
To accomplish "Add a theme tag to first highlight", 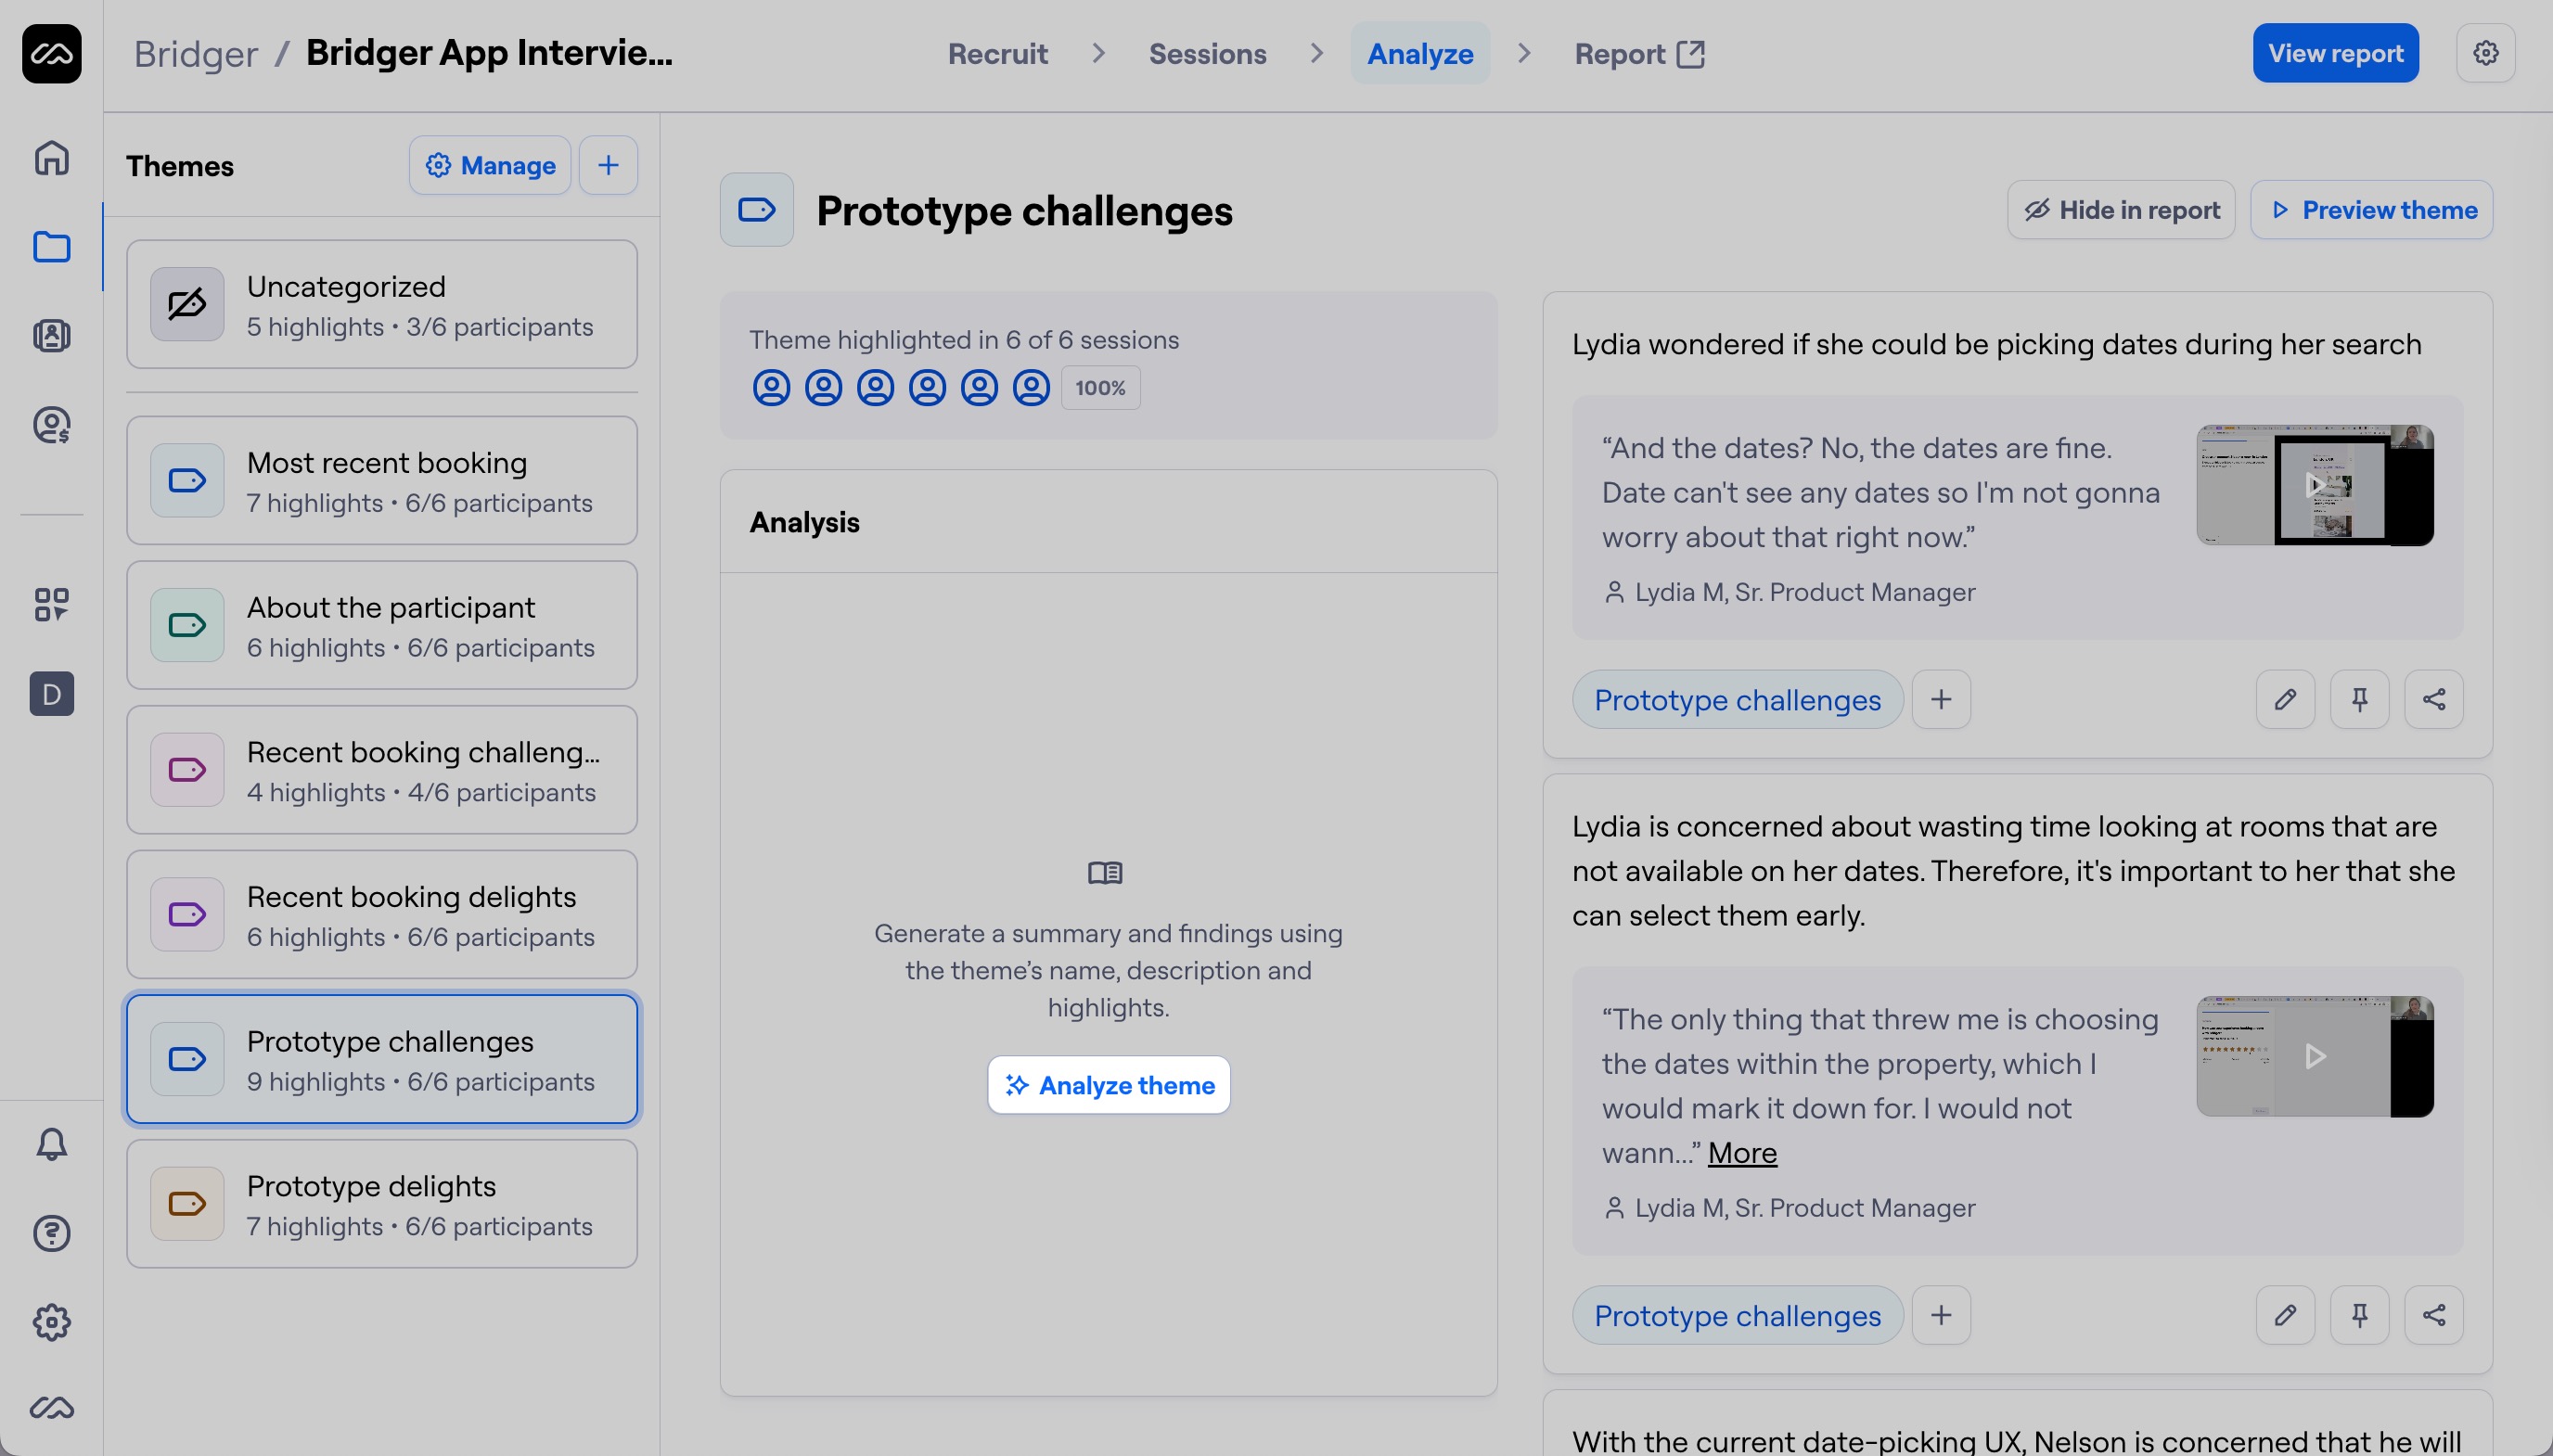I will (x=1940, y=699).
